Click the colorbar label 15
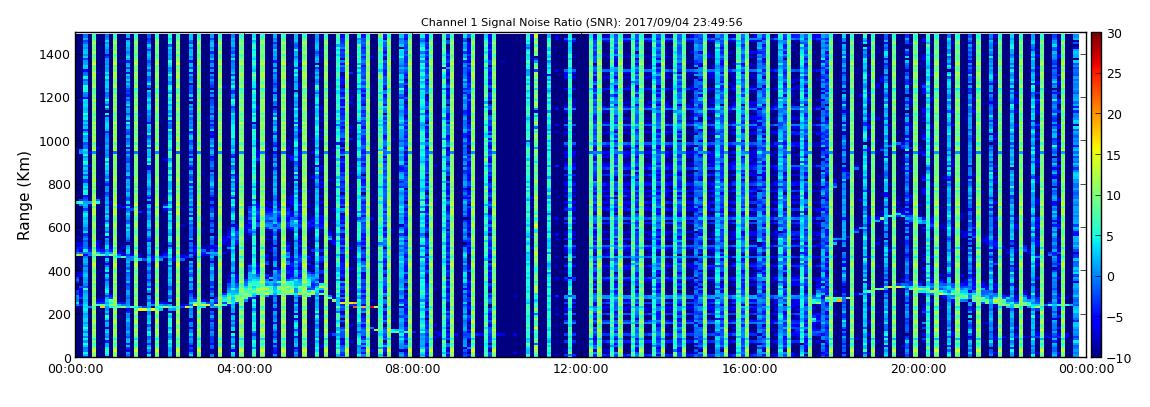This screenshot has height=407, width=1150. pos(1114,155)
